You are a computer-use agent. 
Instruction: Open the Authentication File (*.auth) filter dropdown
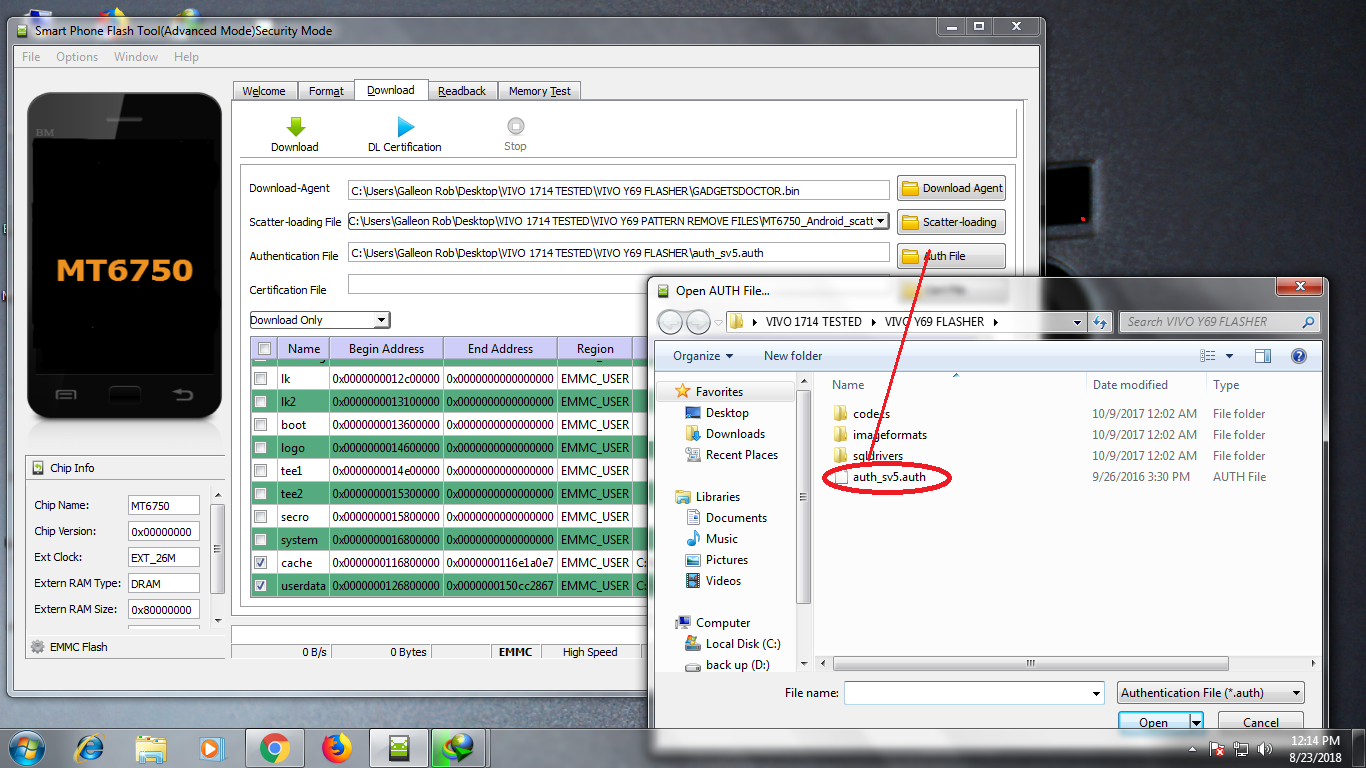click(1211, 693)
